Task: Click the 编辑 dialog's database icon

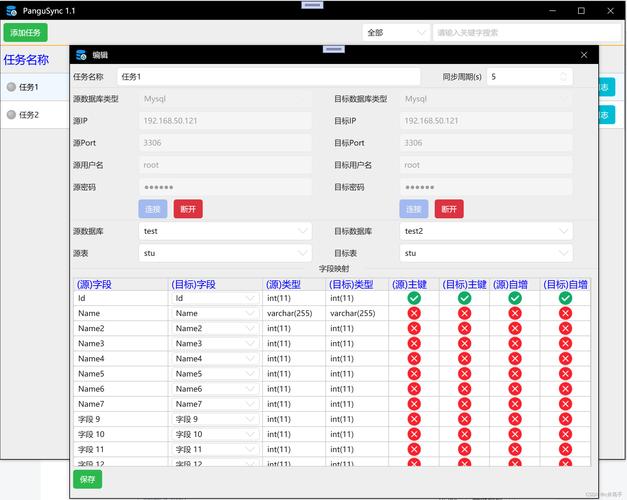Action: [81, 55]
